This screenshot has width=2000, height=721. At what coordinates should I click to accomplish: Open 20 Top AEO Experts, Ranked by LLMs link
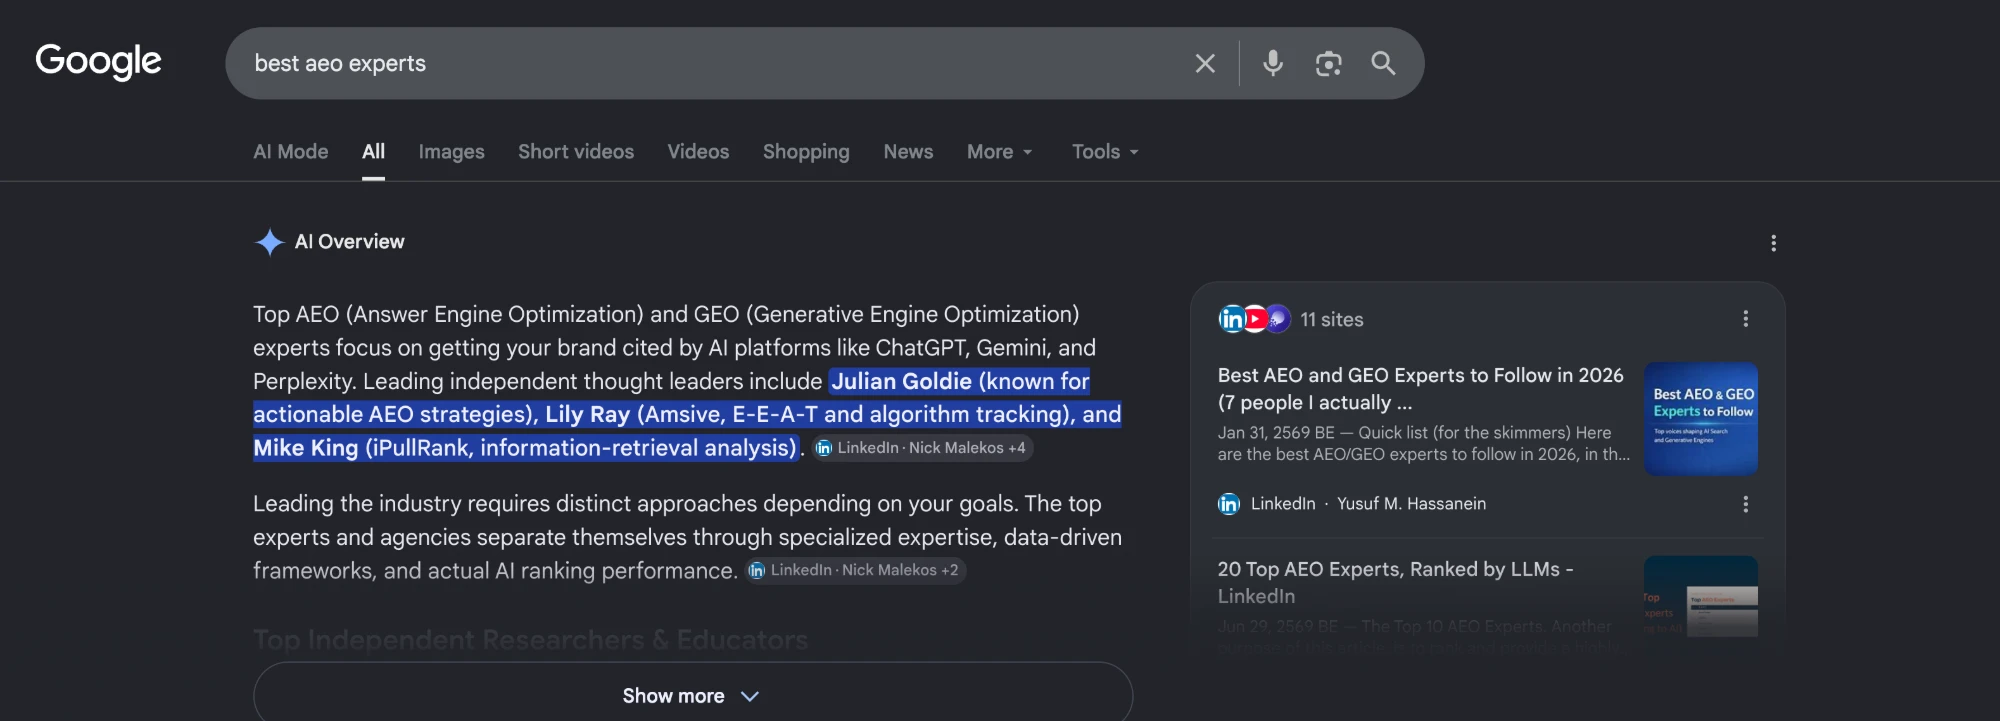[1395, 582]
